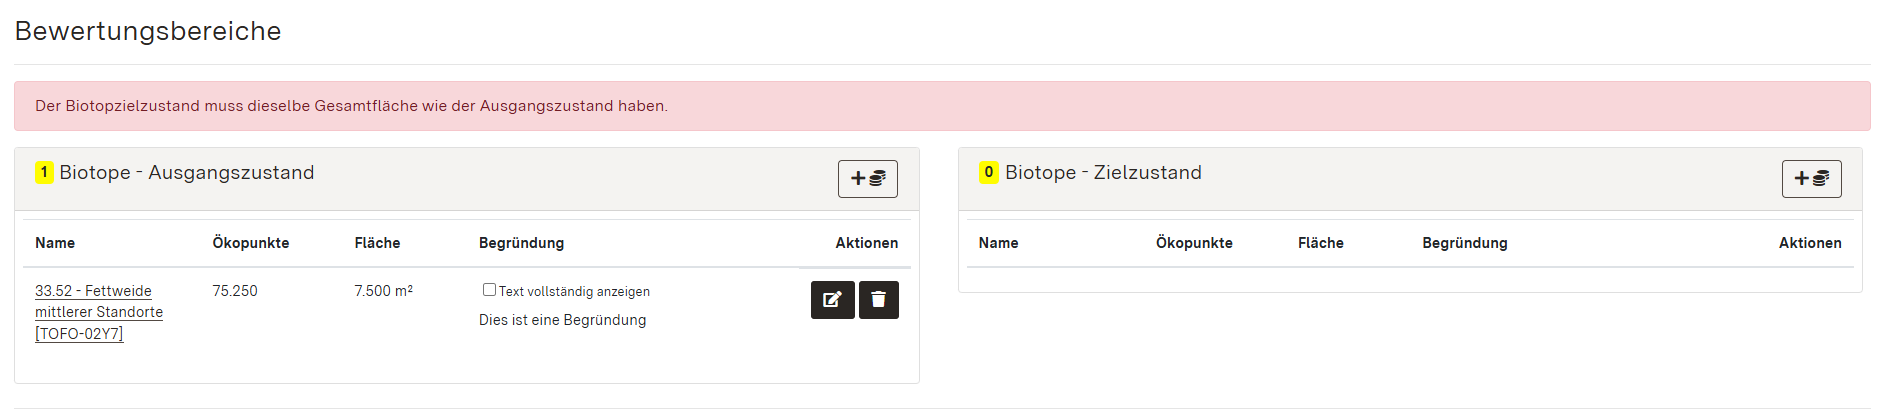The image size is (1891, 409).
Task: Click the Fläche value 7.500 m²
Action: pyautogui.click(x=383, y=291)
